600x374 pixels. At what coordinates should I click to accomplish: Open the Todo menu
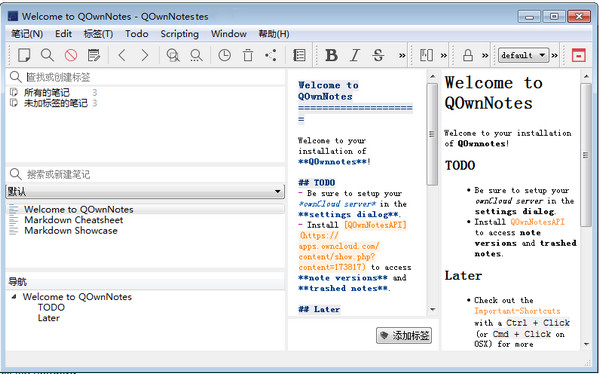click(137, 34)
